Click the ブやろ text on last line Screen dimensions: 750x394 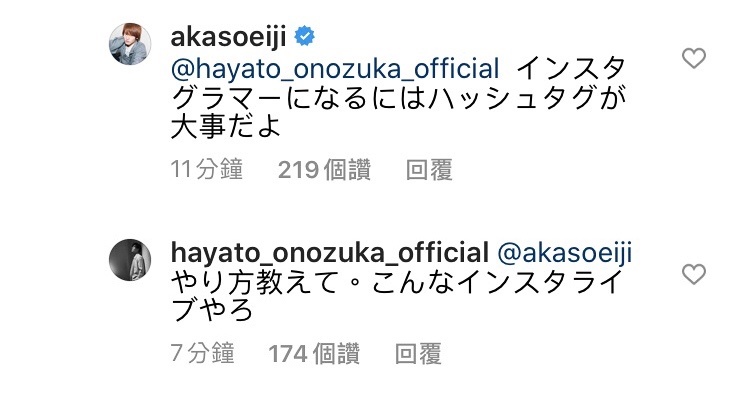click(x=212, y=312)
